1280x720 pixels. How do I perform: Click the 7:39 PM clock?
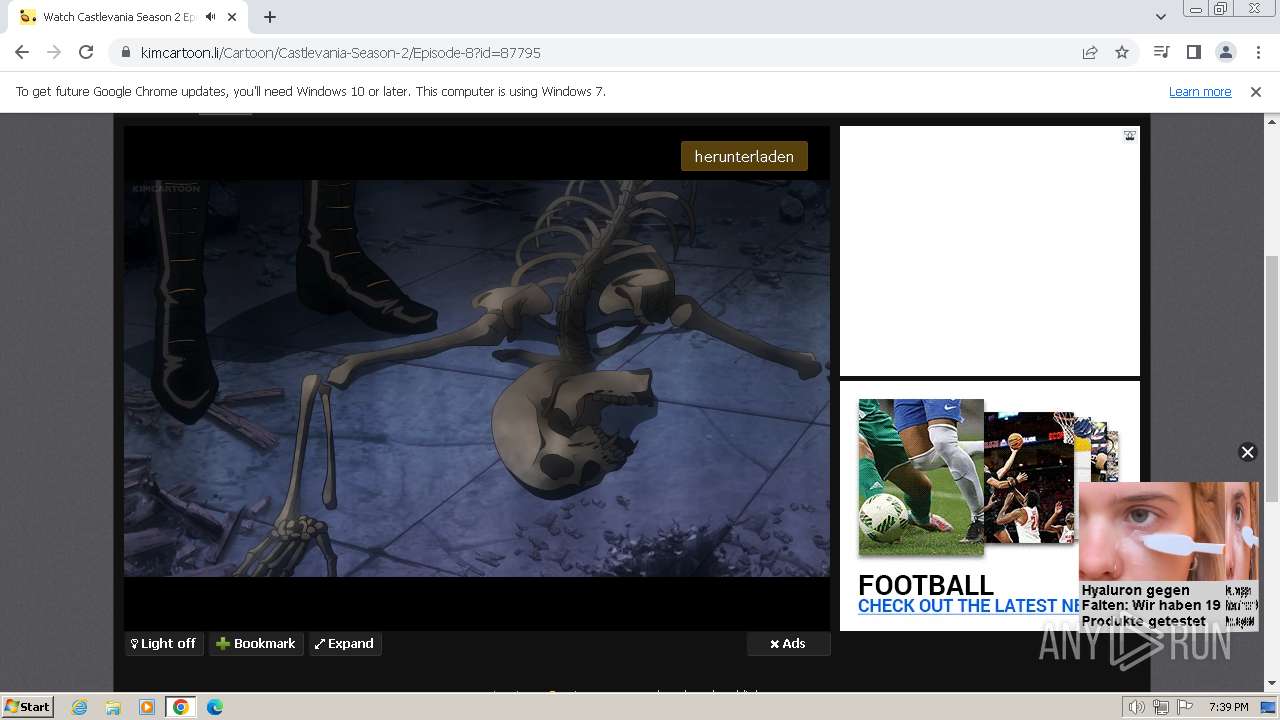[1228, 707]
